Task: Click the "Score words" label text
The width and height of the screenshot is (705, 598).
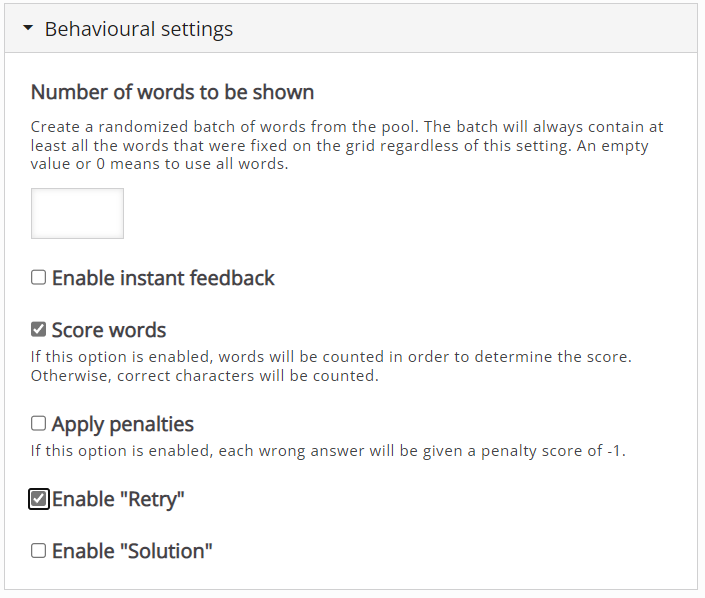Action: (x=109, y=330)
